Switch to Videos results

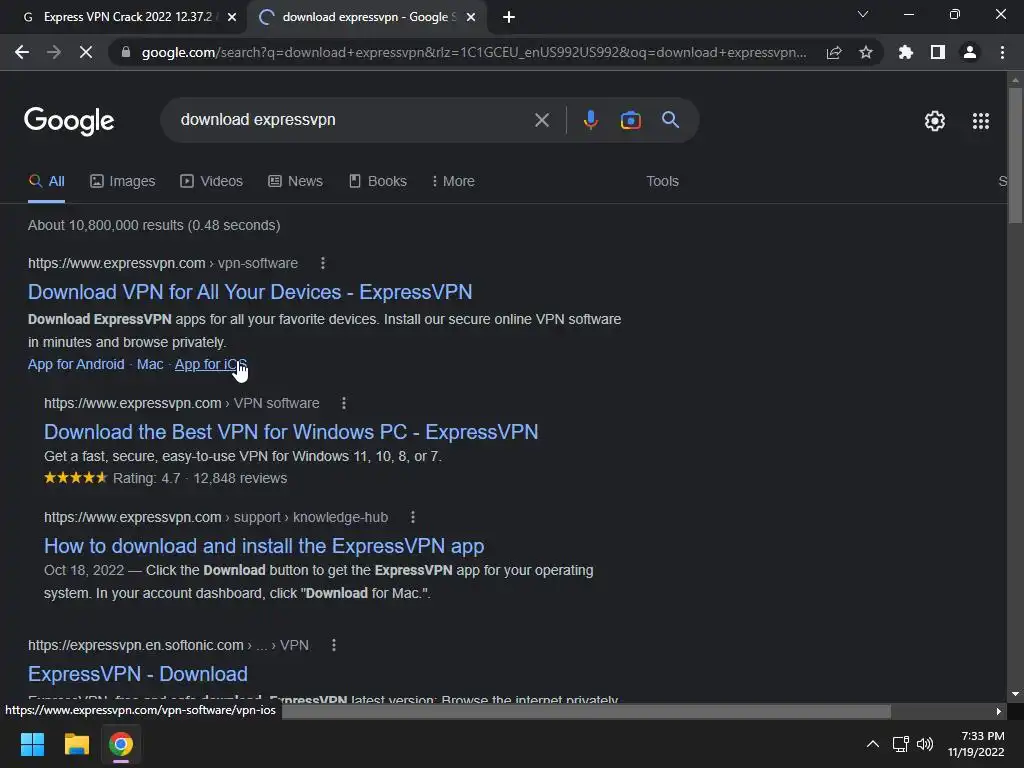[x=212, y=182]
